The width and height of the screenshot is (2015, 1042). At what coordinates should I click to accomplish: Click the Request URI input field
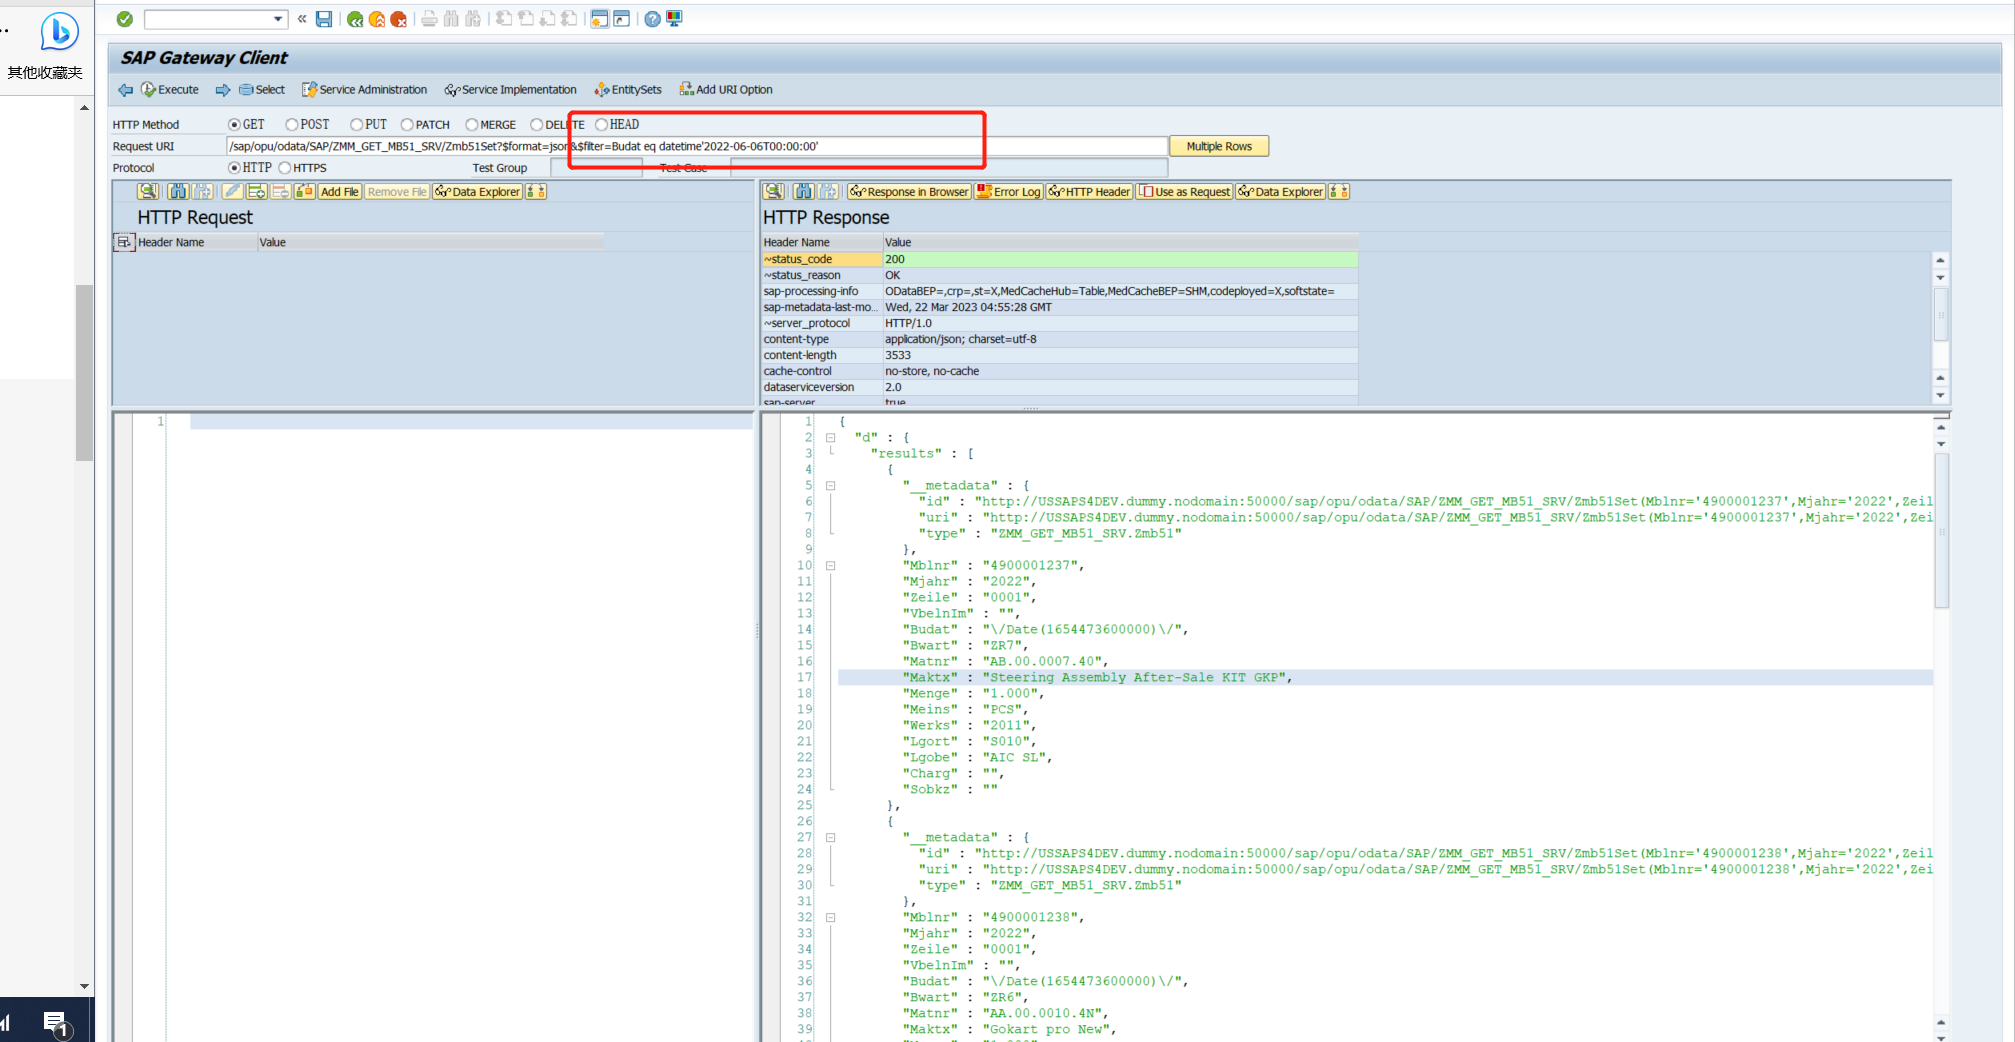click(697, 147)
